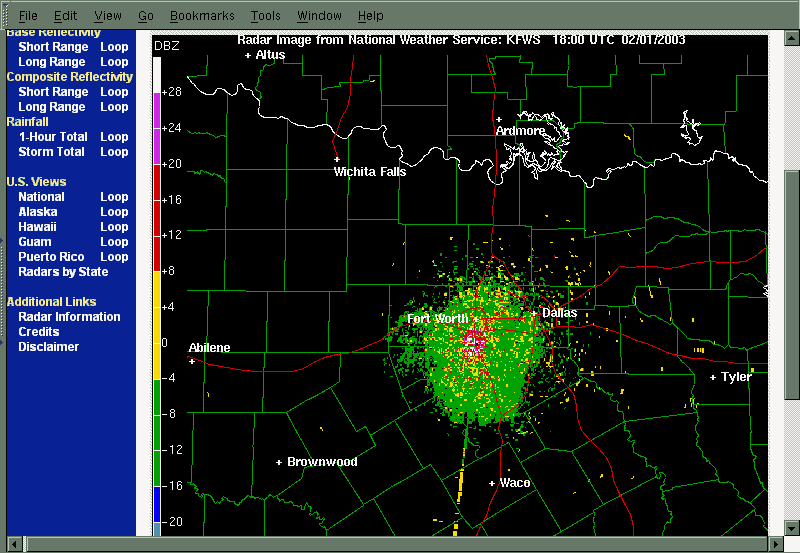The image size is (800, 553).
Task: Click the +28 value on DBZ scale
Action: coord(171,92)
